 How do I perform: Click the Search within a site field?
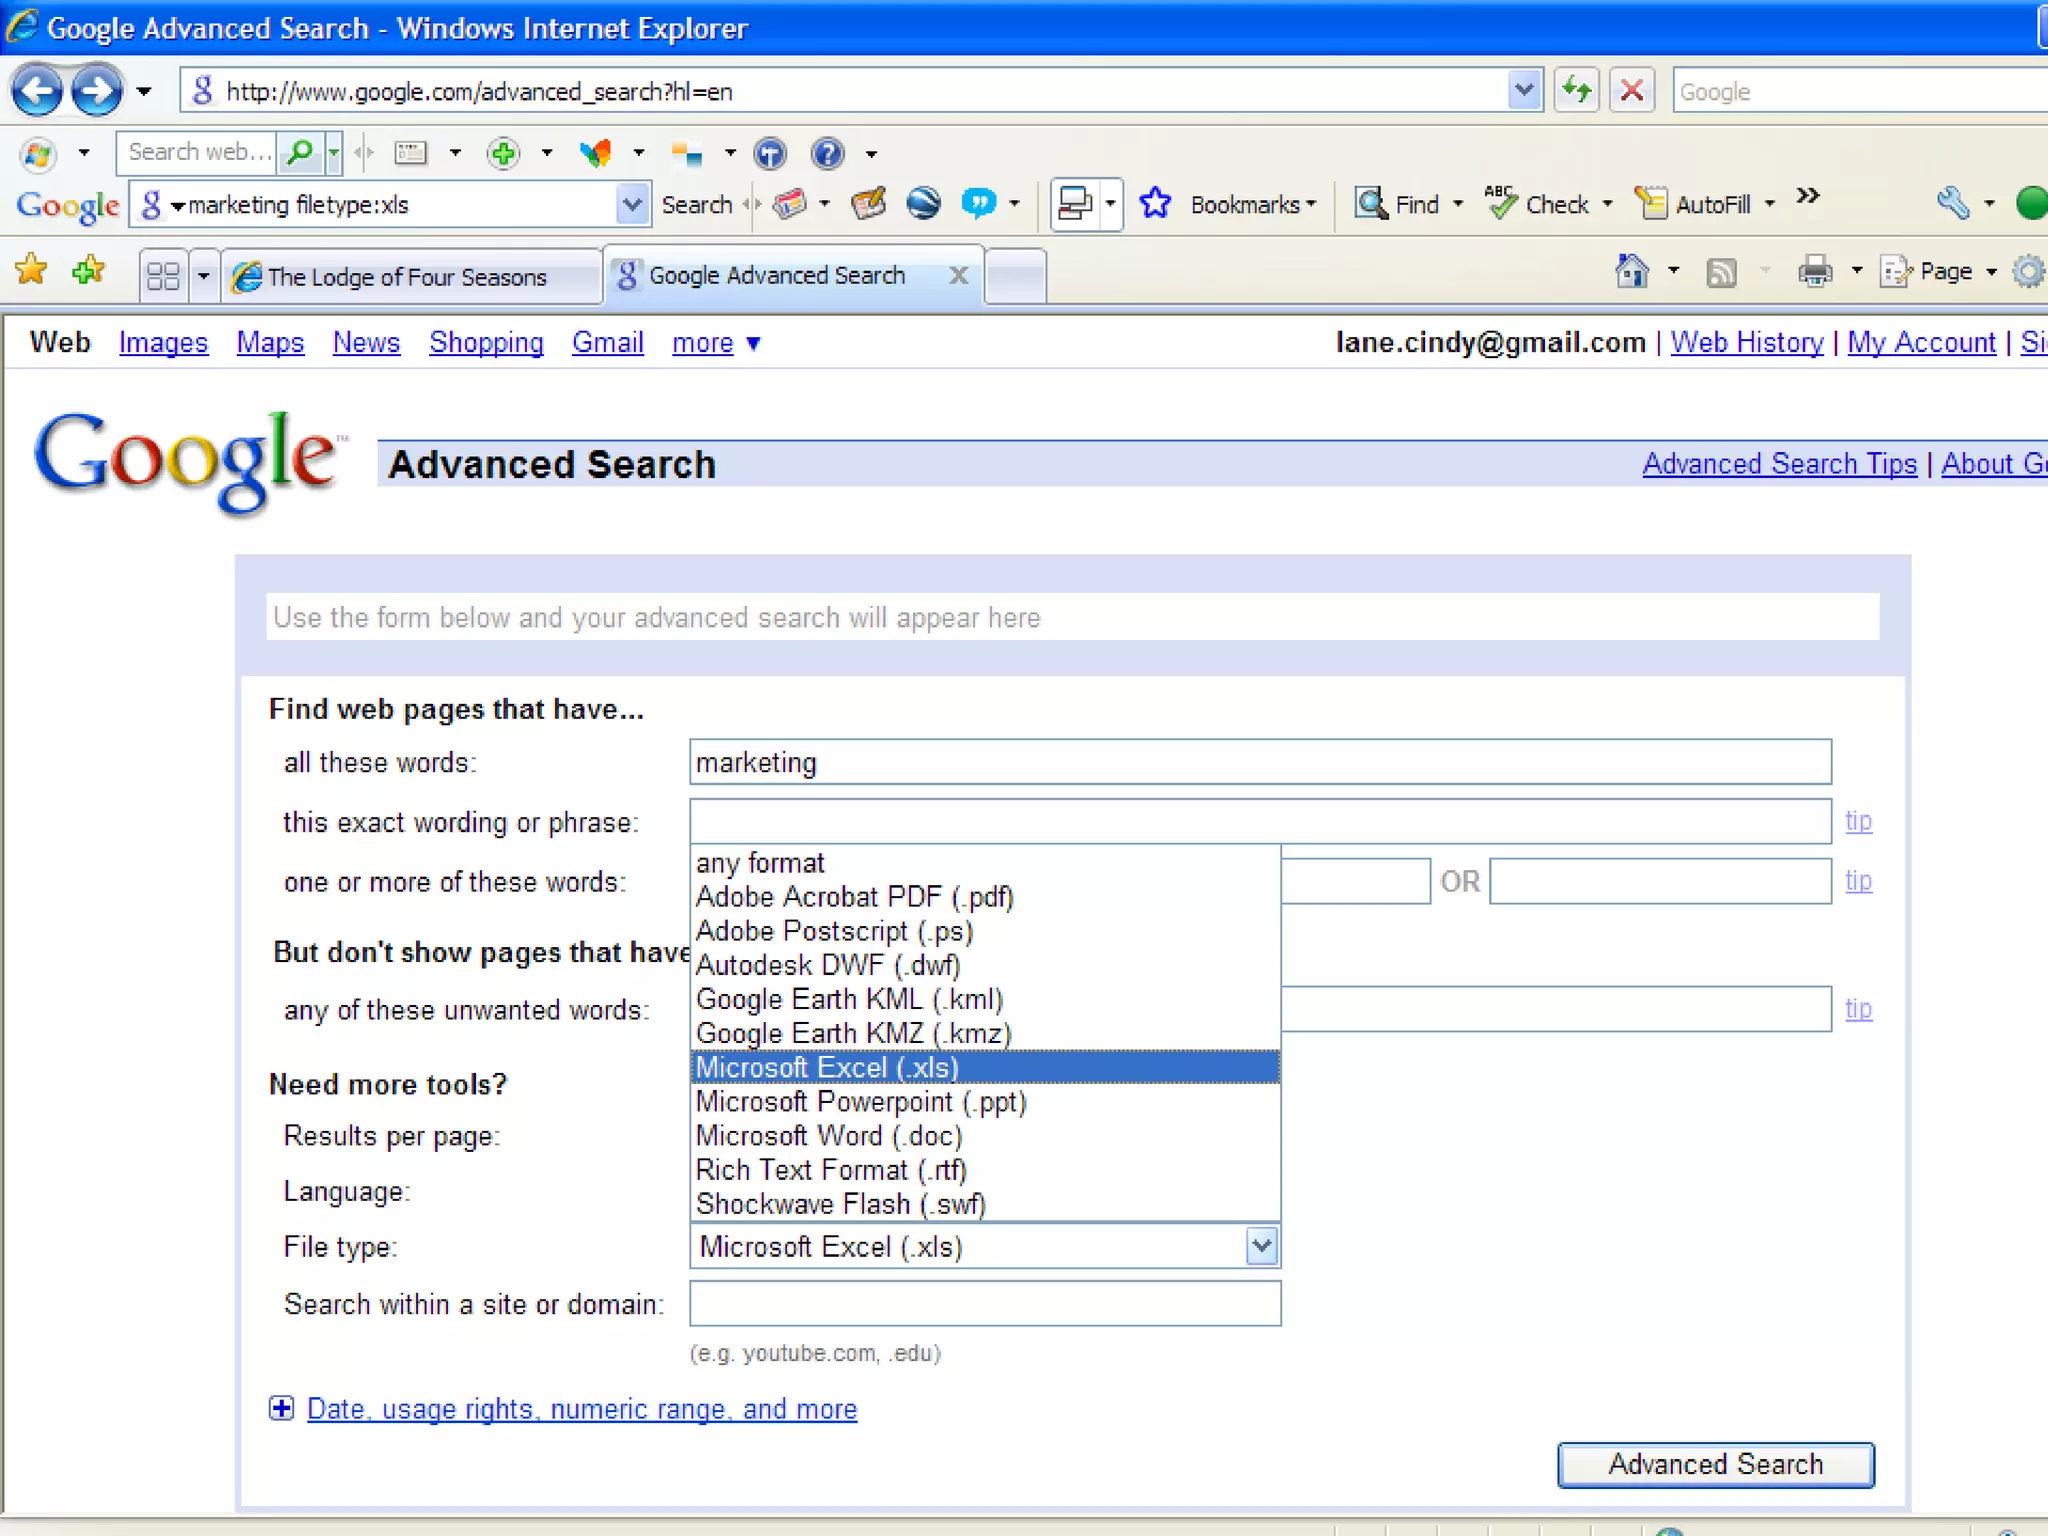point(984,1304)
